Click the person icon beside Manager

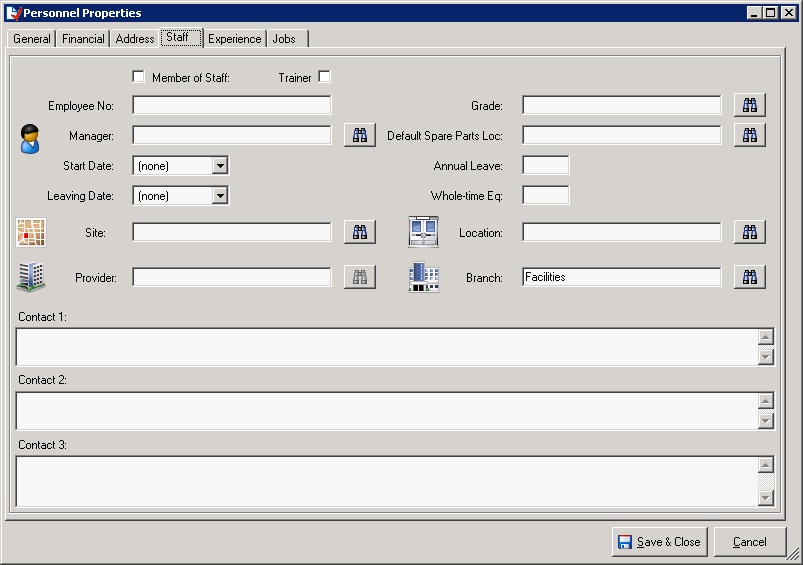click(30, 138)
